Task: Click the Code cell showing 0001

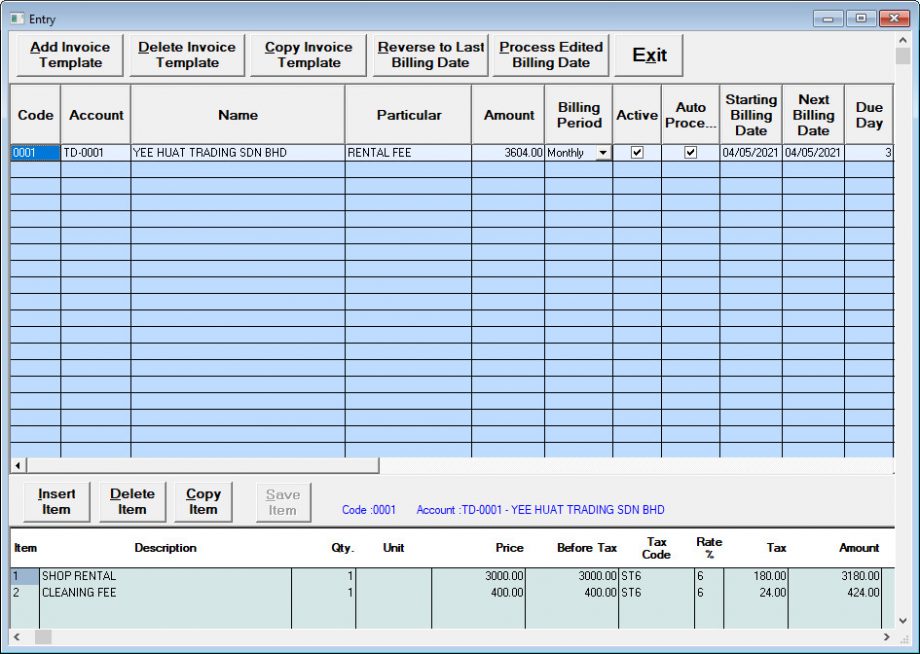Action: pyautogui.click(x=34, y=152)
